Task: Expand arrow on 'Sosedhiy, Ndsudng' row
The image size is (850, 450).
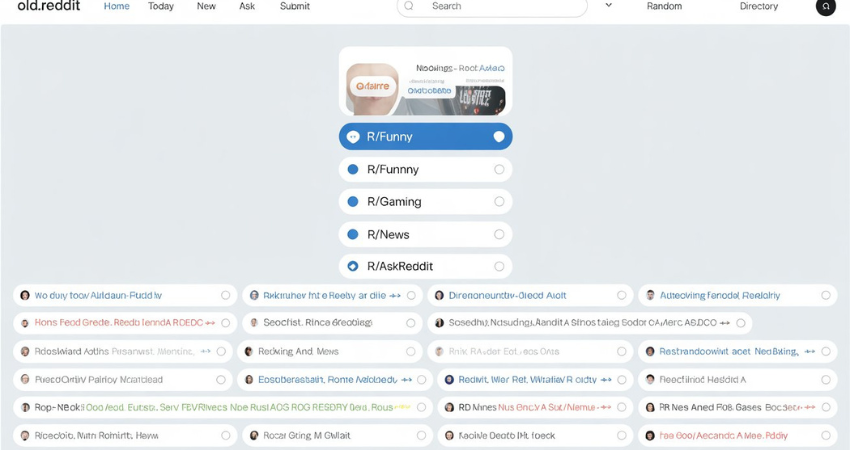Action: point(725,323)
